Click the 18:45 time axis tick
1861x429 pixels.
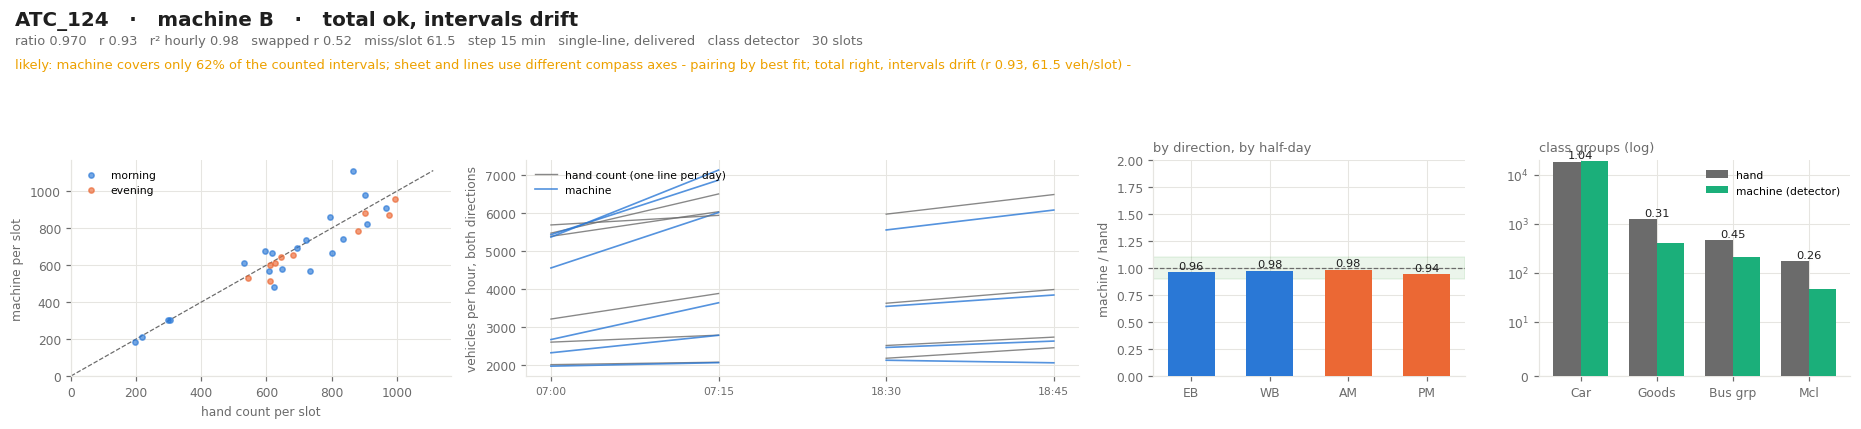[1054, 391]
